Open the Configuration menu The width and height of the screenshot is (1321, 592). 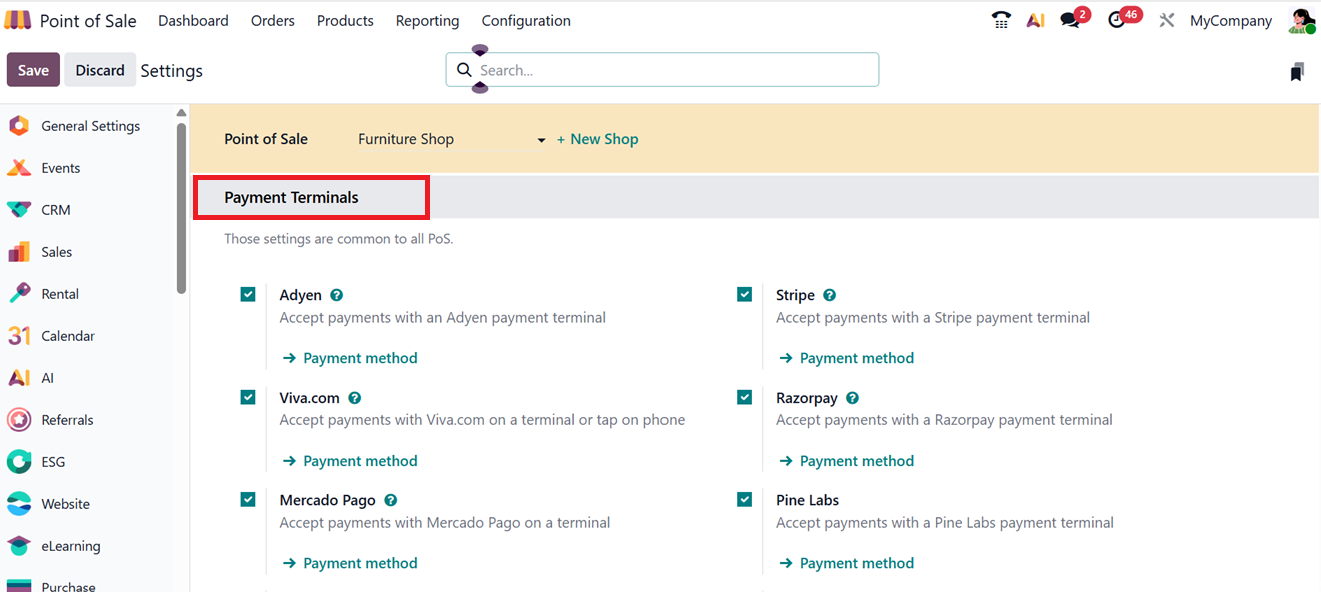(526, 20)
